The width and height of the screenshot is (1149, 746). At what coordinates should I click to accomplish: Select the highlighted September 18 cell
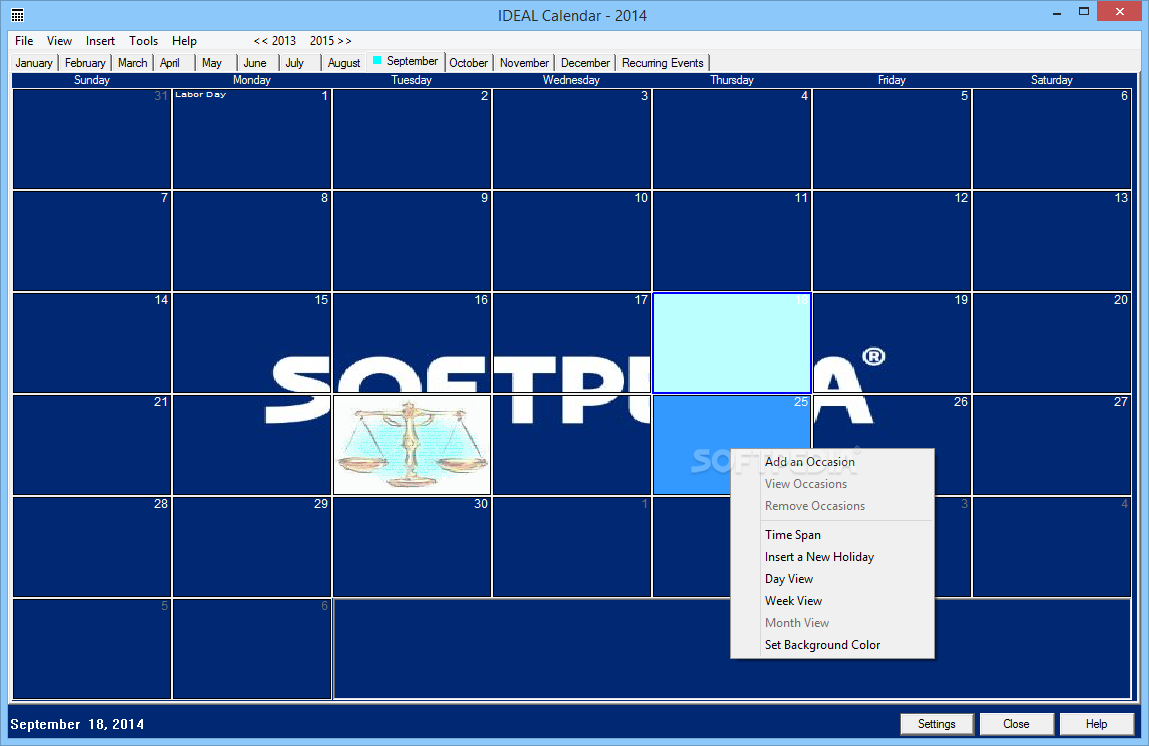(731, 343)
